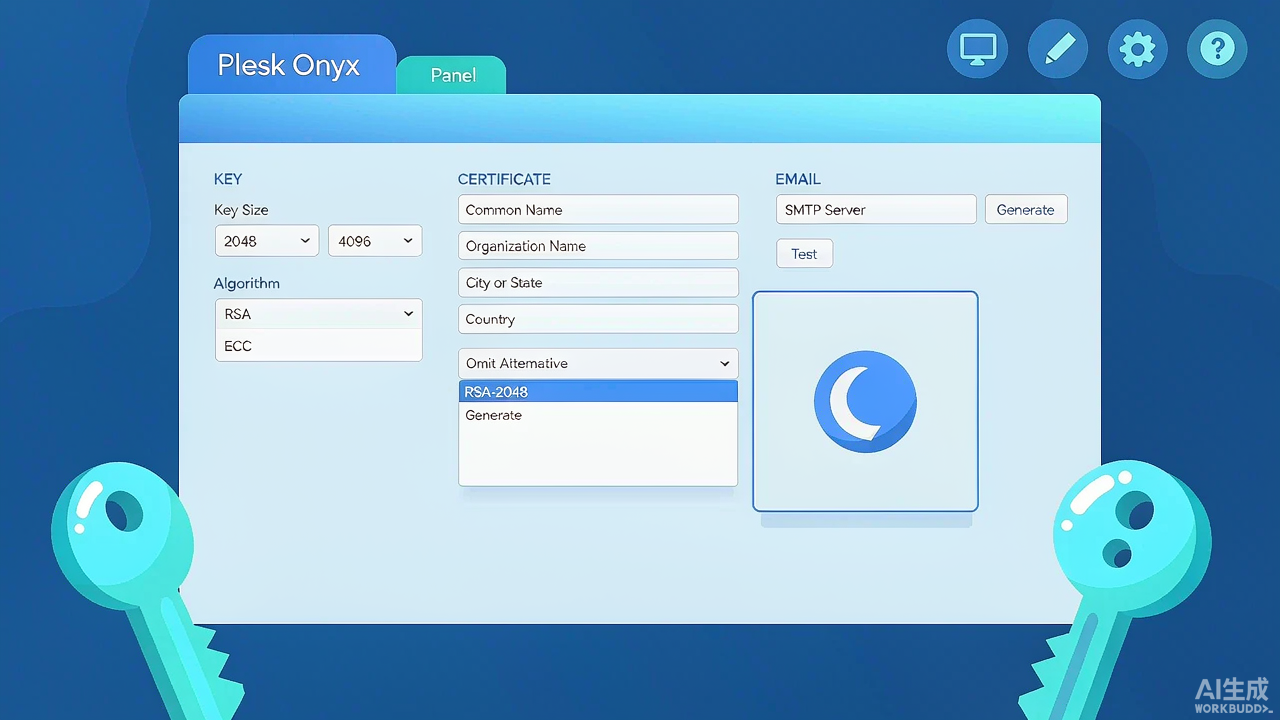This screenshot has height=720, width=1280.
Task: Open the help question mark icon
Action: (1217, 48)
